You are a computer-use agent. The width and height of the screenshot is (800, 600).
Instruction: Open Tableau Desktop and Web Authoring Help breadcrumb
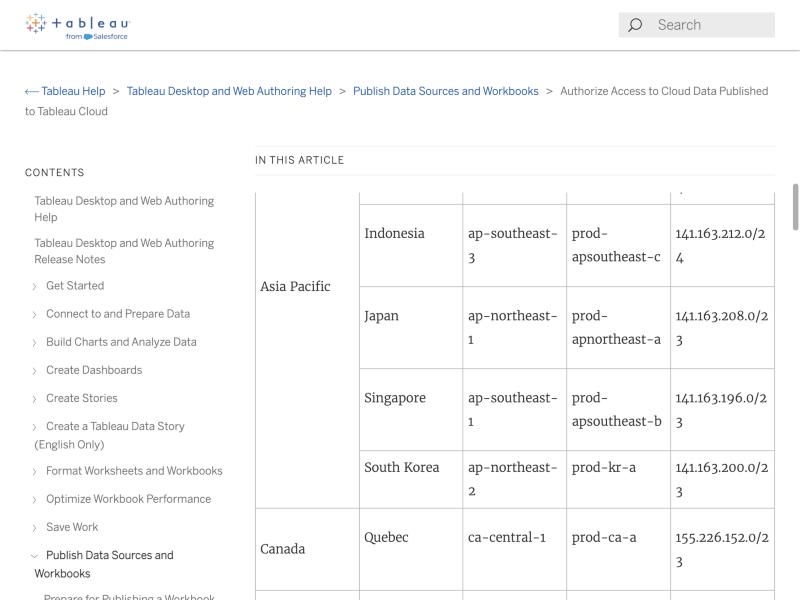229,91
